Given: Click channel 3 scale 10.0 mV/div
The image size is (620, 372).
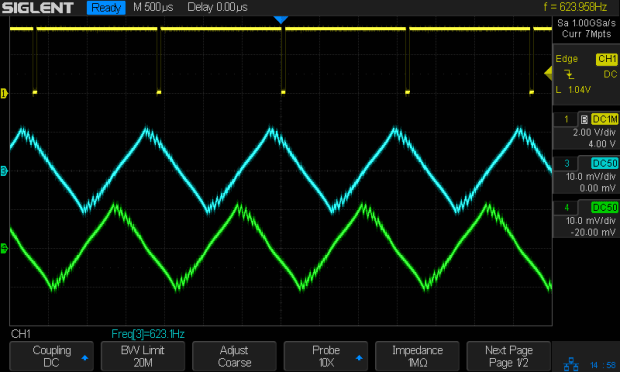Looking at the screenshot, I should pyautogui.click(x=591, y=176).
